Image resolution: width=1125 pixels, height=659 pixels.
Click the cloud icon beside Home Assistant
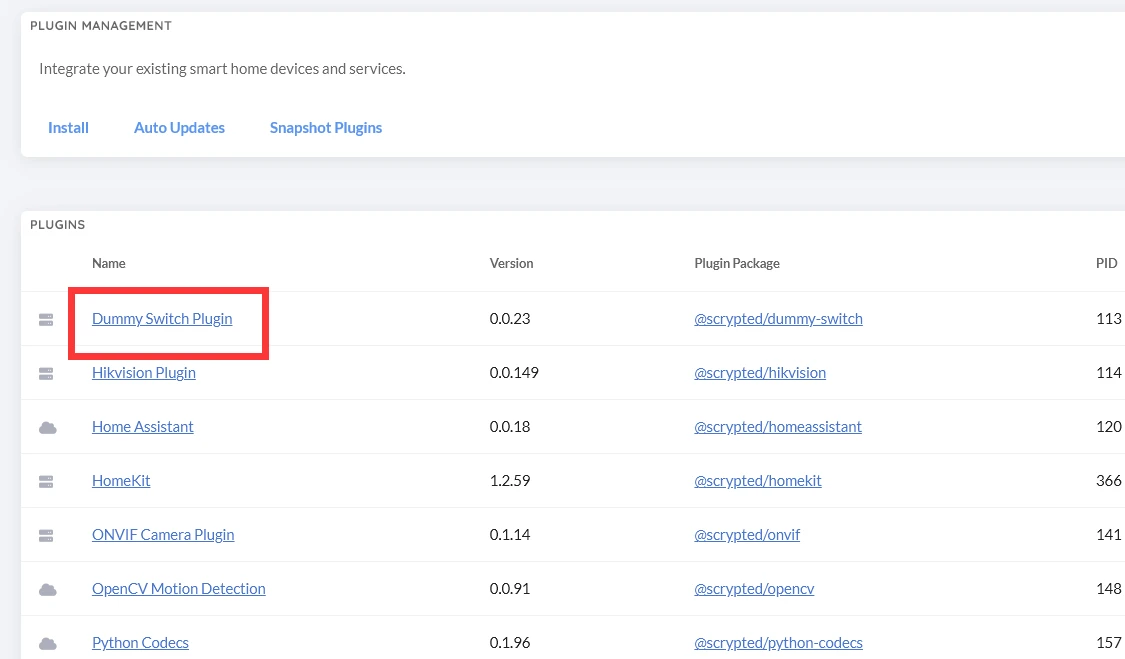(47, 427)
